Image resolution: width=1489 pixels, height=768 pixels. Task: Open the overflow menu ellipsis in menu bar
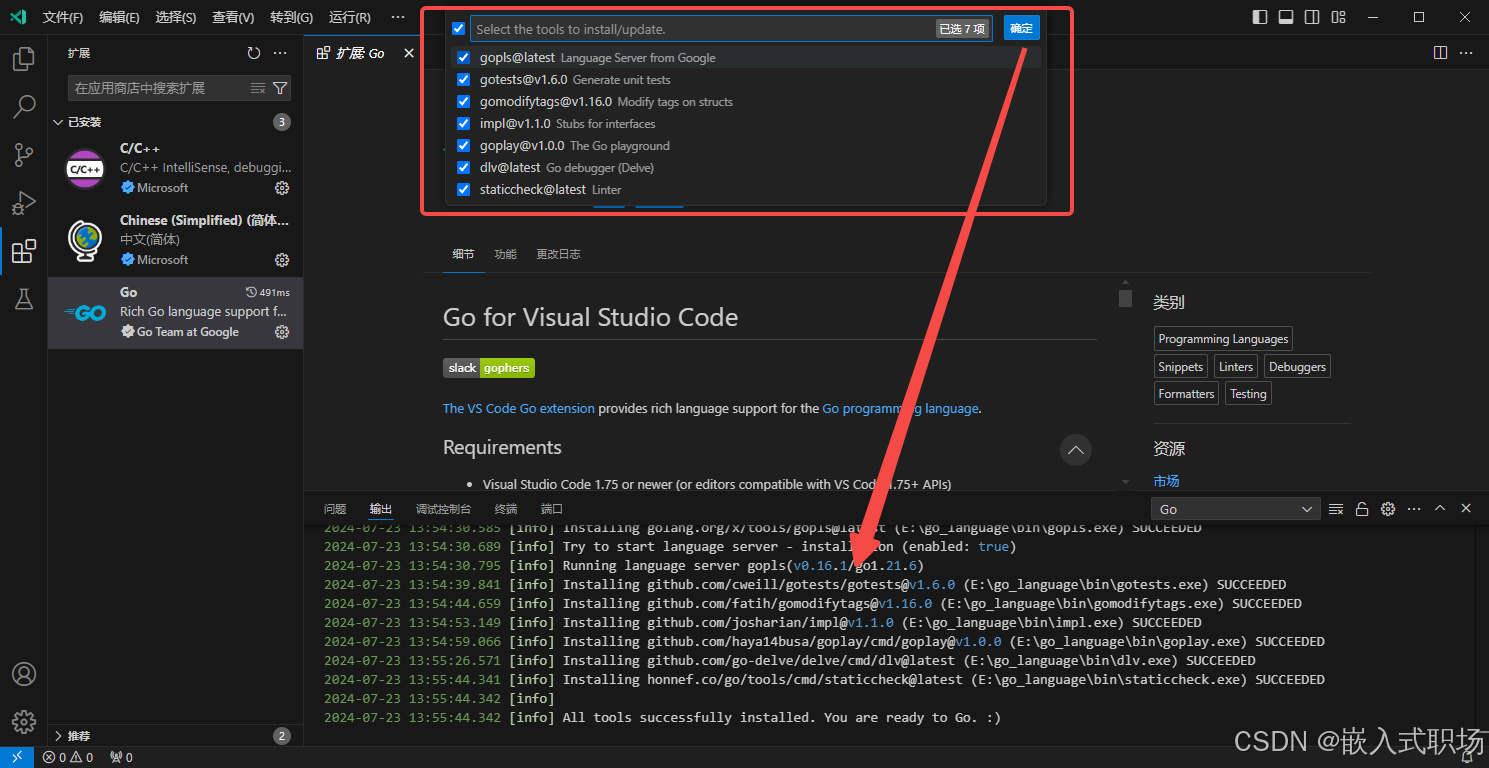(398, 17)
